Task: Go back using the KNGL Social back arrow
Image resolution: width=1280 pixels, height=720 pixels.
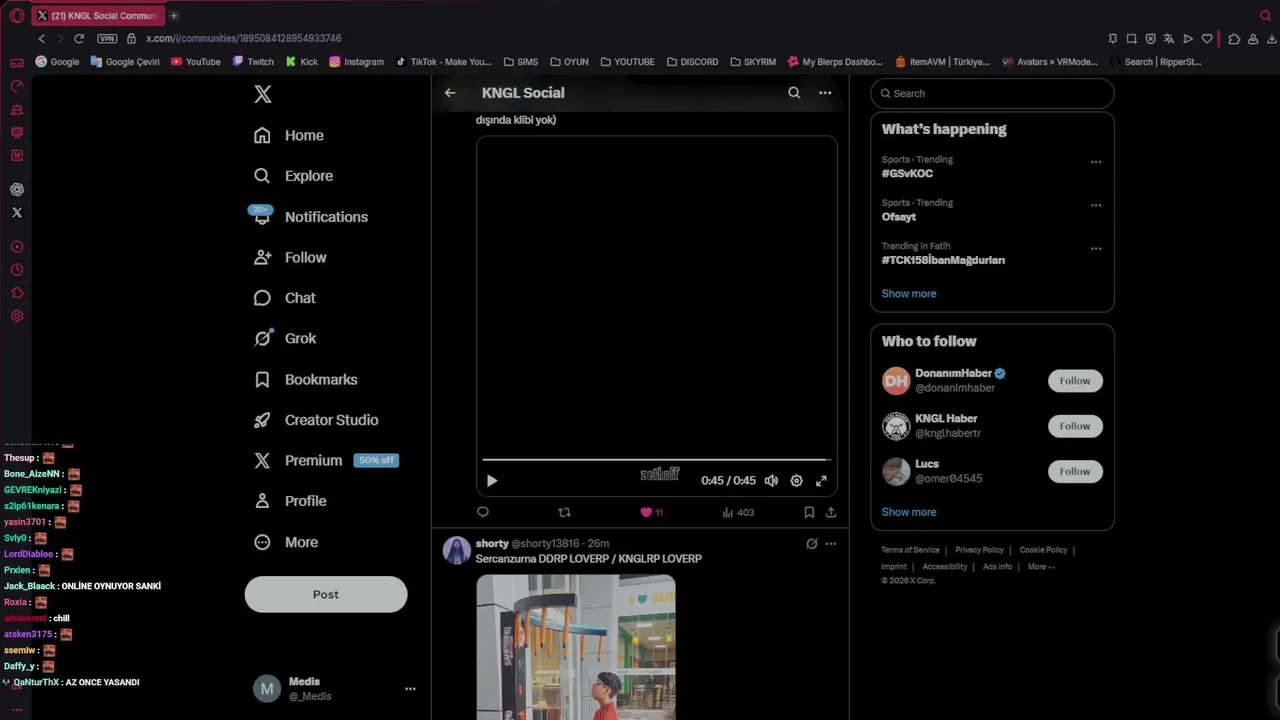Action: 450,93
